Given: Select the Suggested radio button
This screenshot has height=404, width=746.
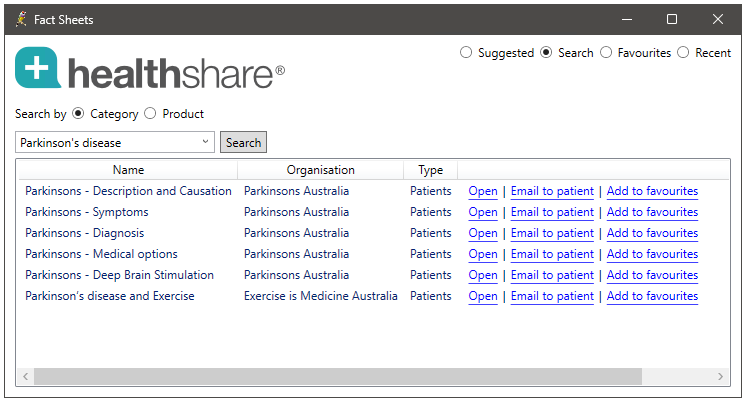Looking at the screenshot, I should click(466, 52).
